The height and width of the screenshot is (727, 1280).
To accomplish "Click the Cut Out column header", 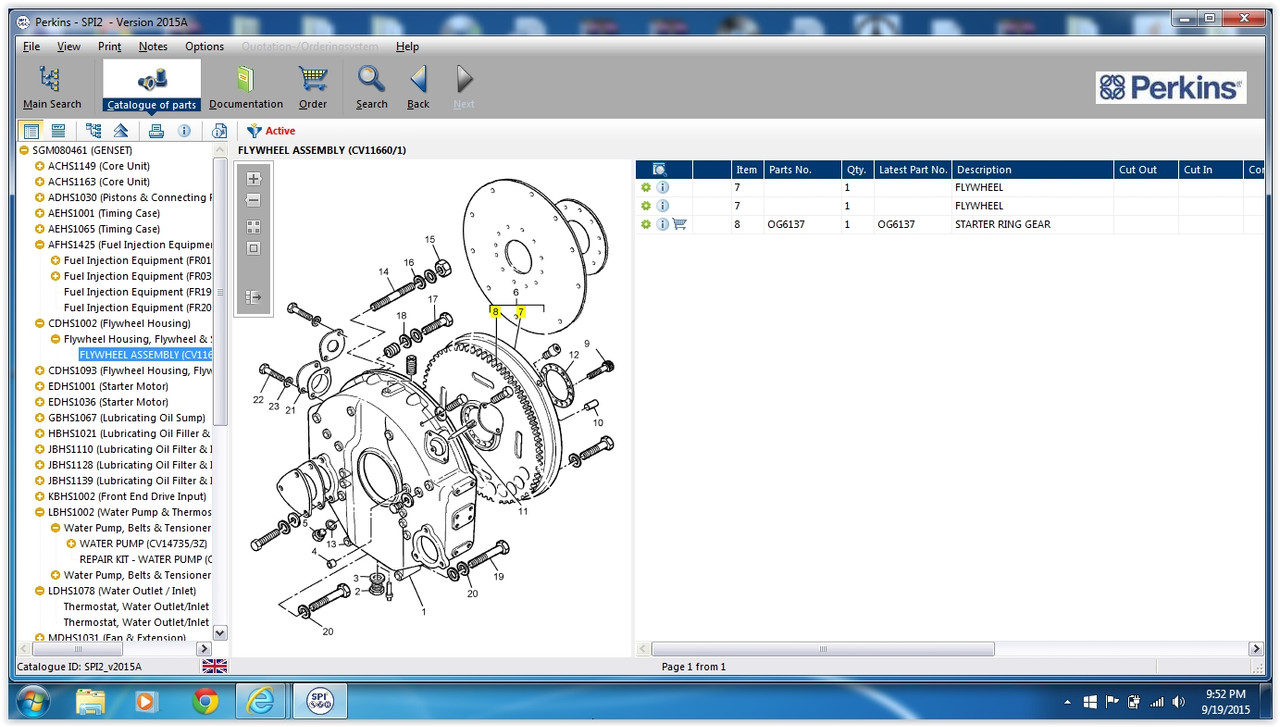I will point(1147,170).
